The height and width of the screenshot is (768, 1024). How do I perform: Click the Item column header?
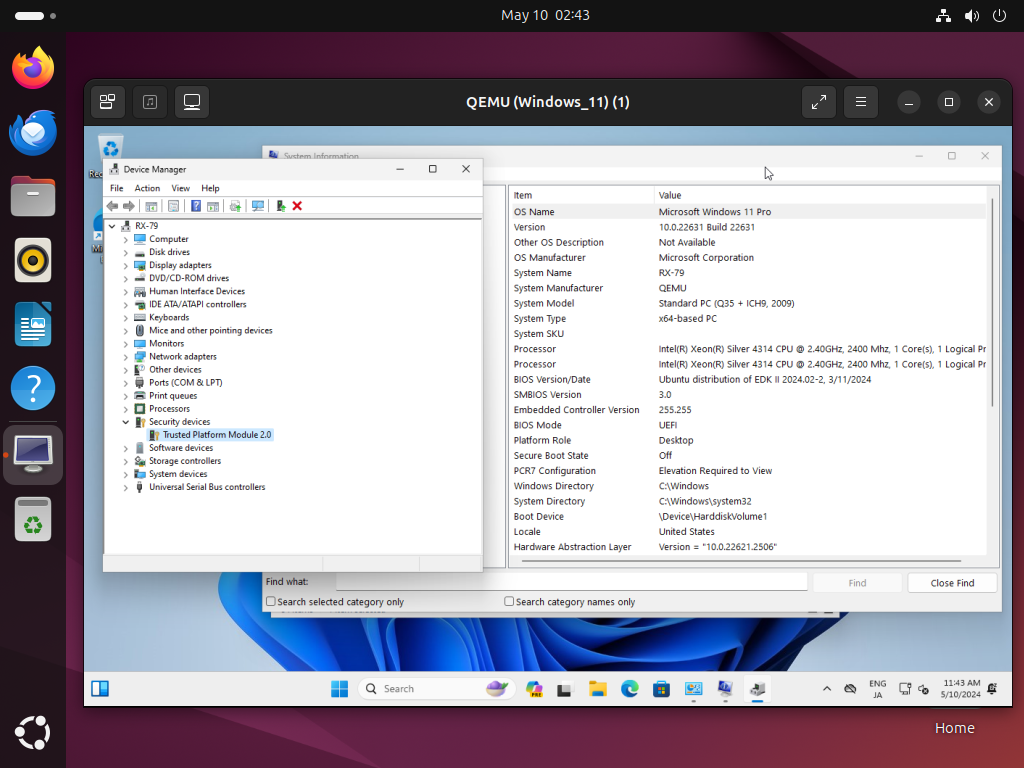(581, 195)
